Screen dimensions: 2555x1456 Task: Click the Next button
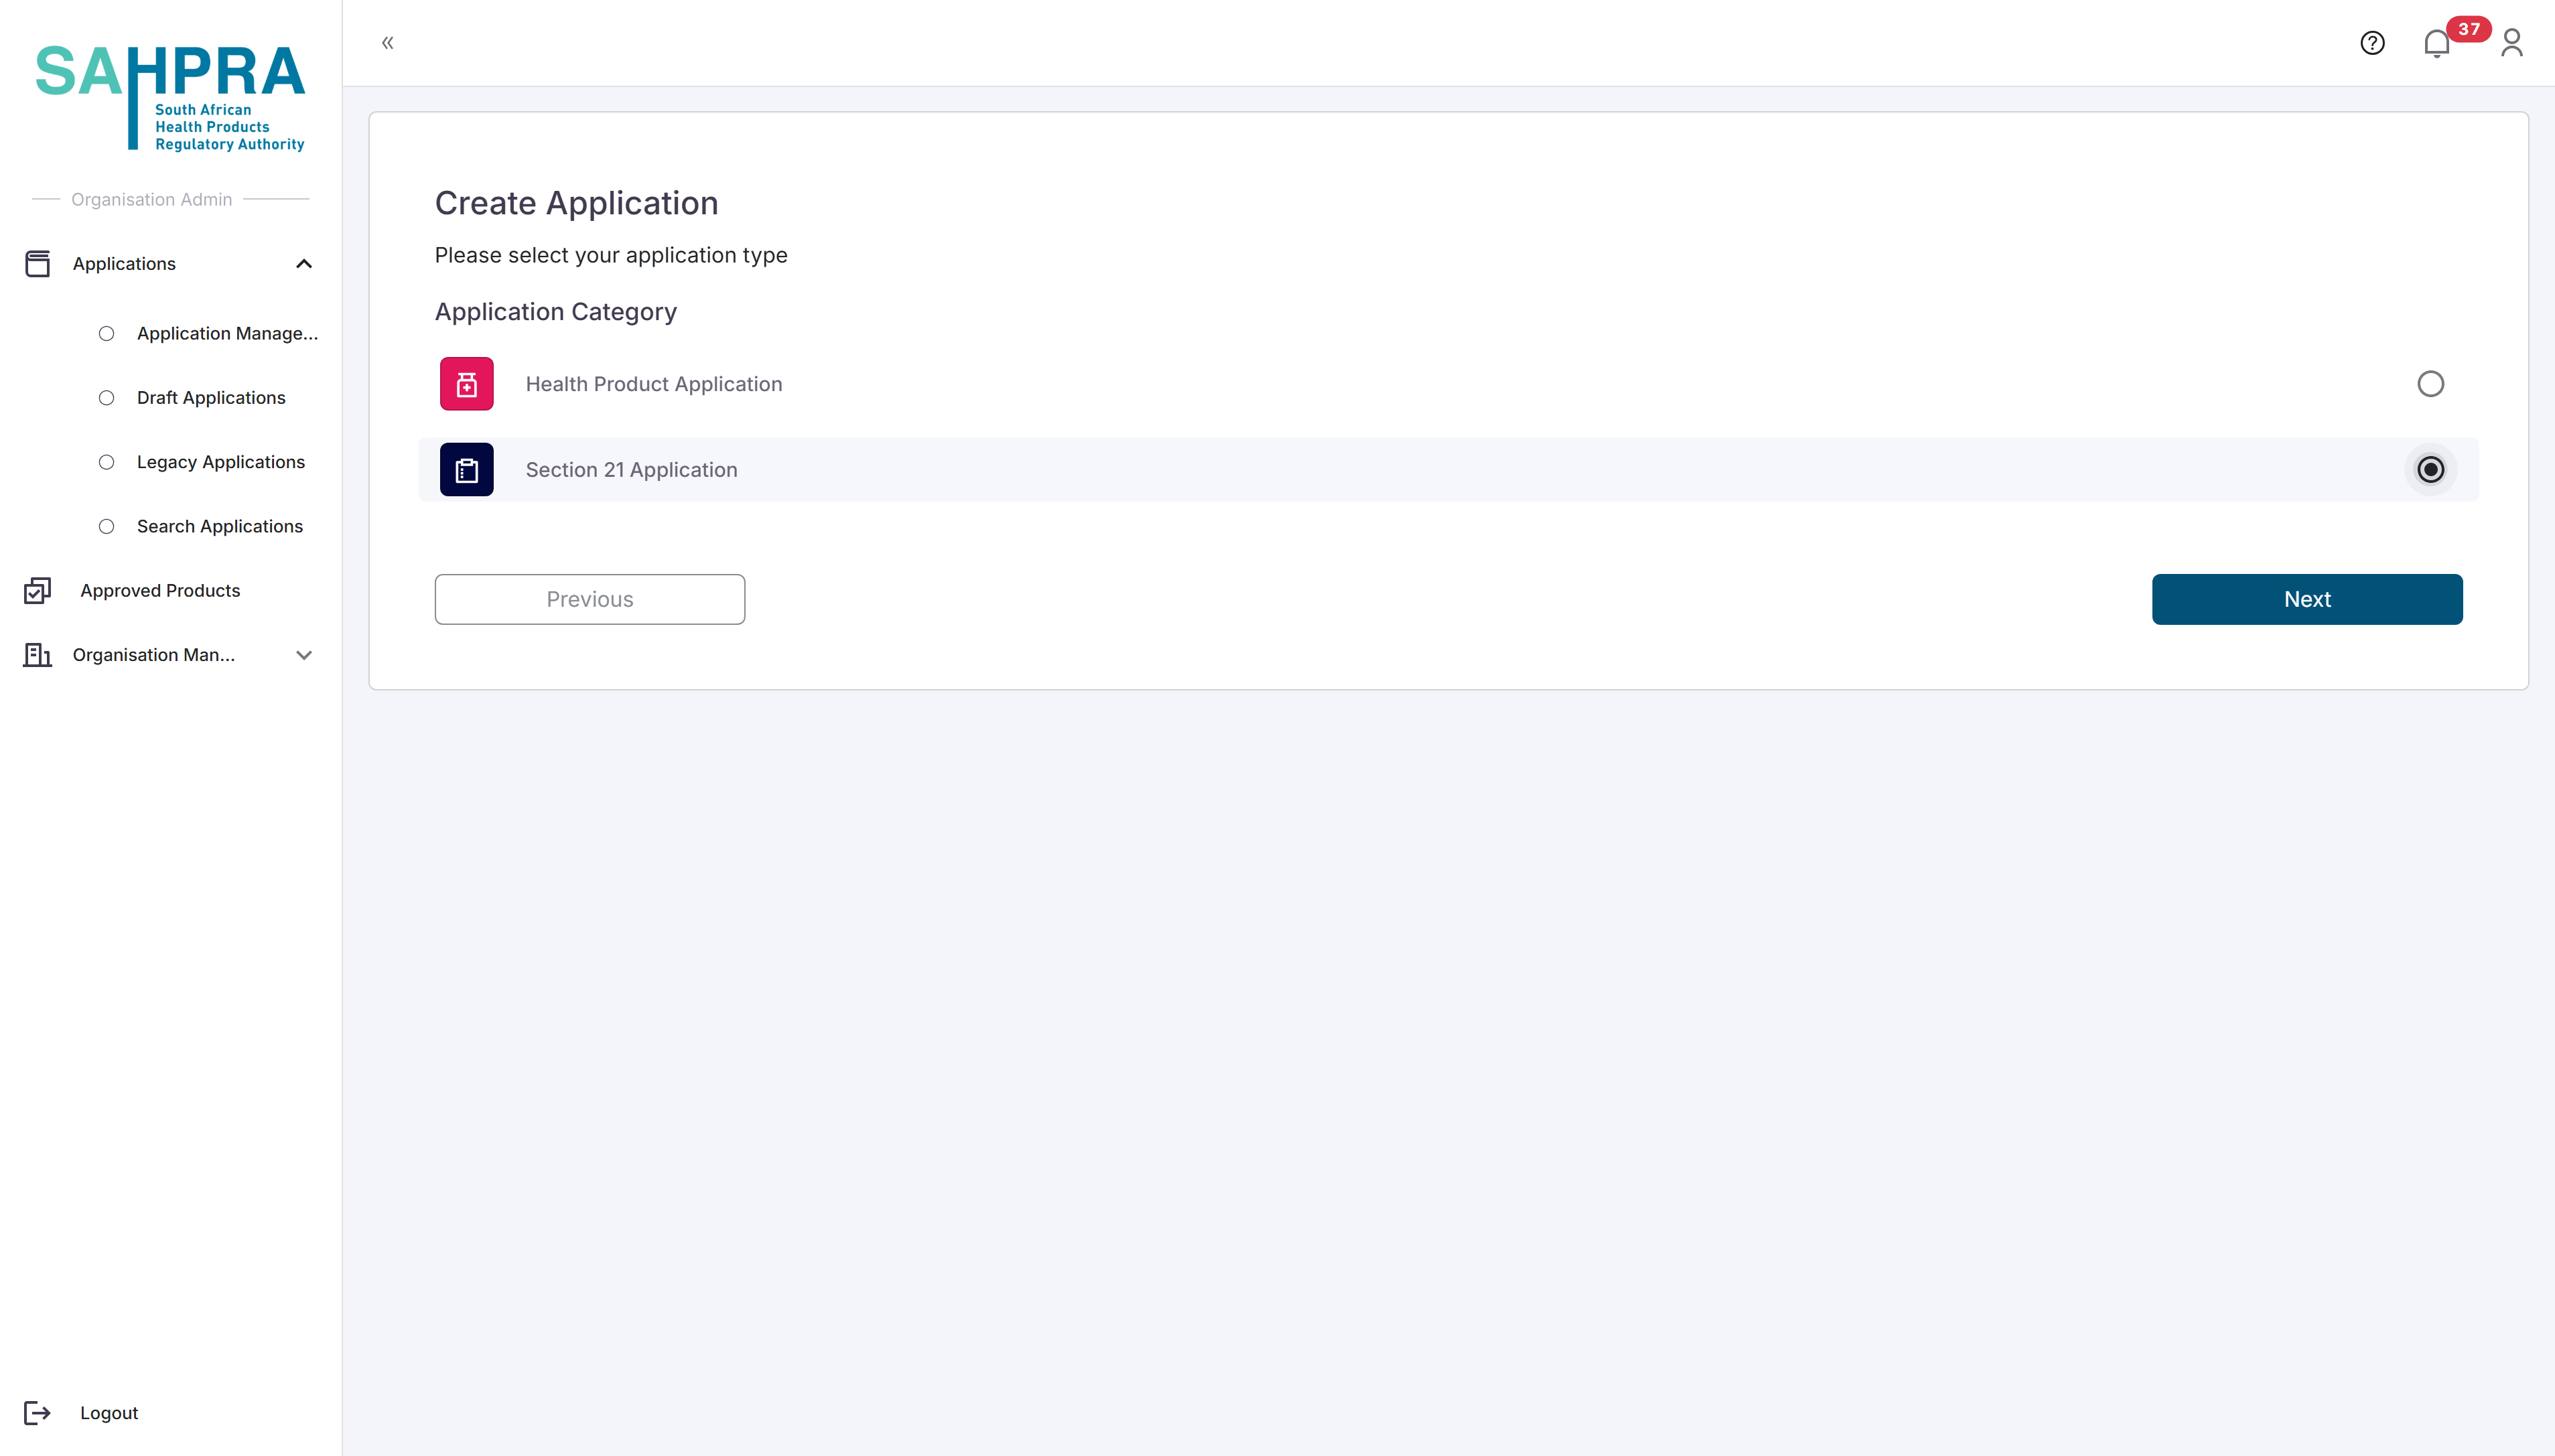pos(2307,600)
